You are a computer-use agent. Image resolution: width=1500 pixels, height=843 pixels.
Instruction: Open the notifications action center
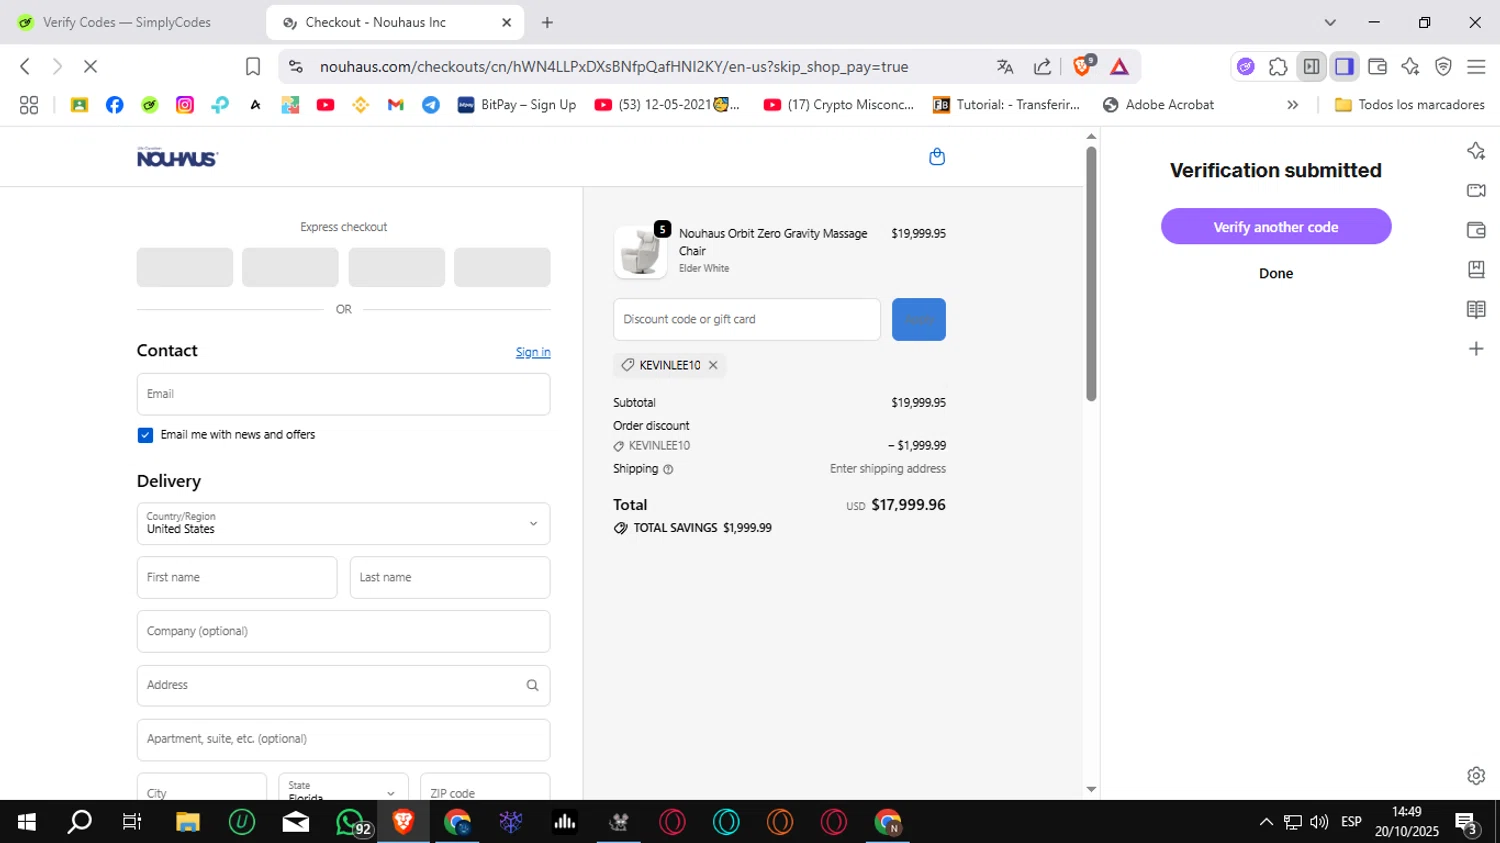tap(1467, 824)
